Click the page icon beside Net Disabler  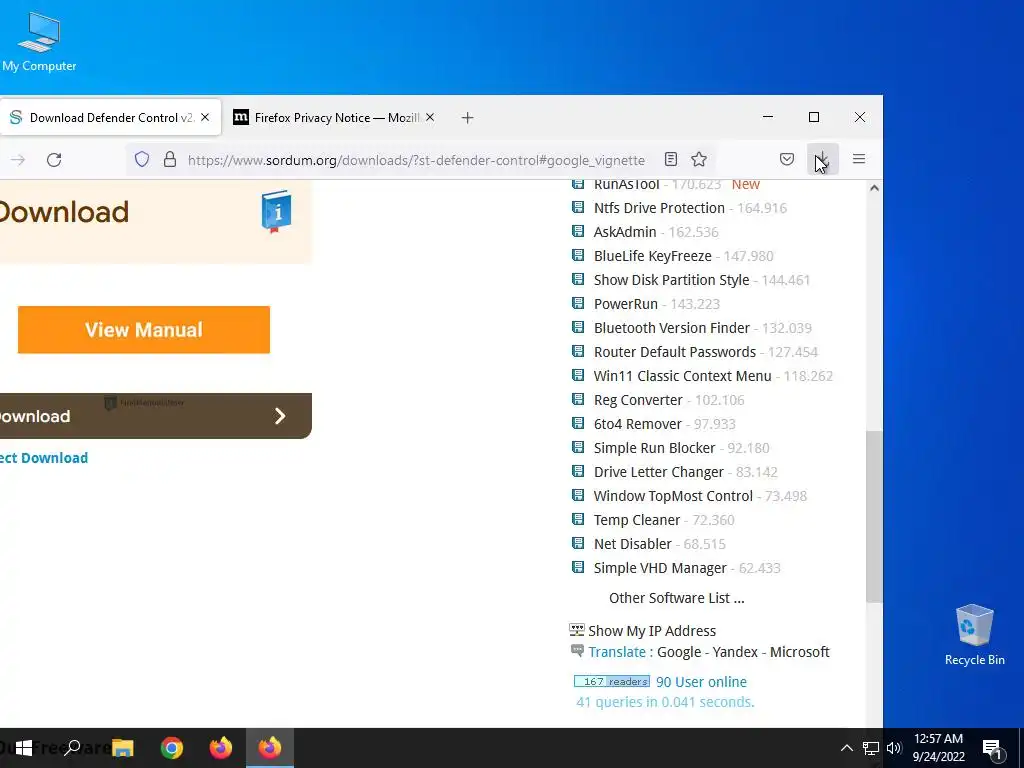pyautogui.click(x=578, y=543)
